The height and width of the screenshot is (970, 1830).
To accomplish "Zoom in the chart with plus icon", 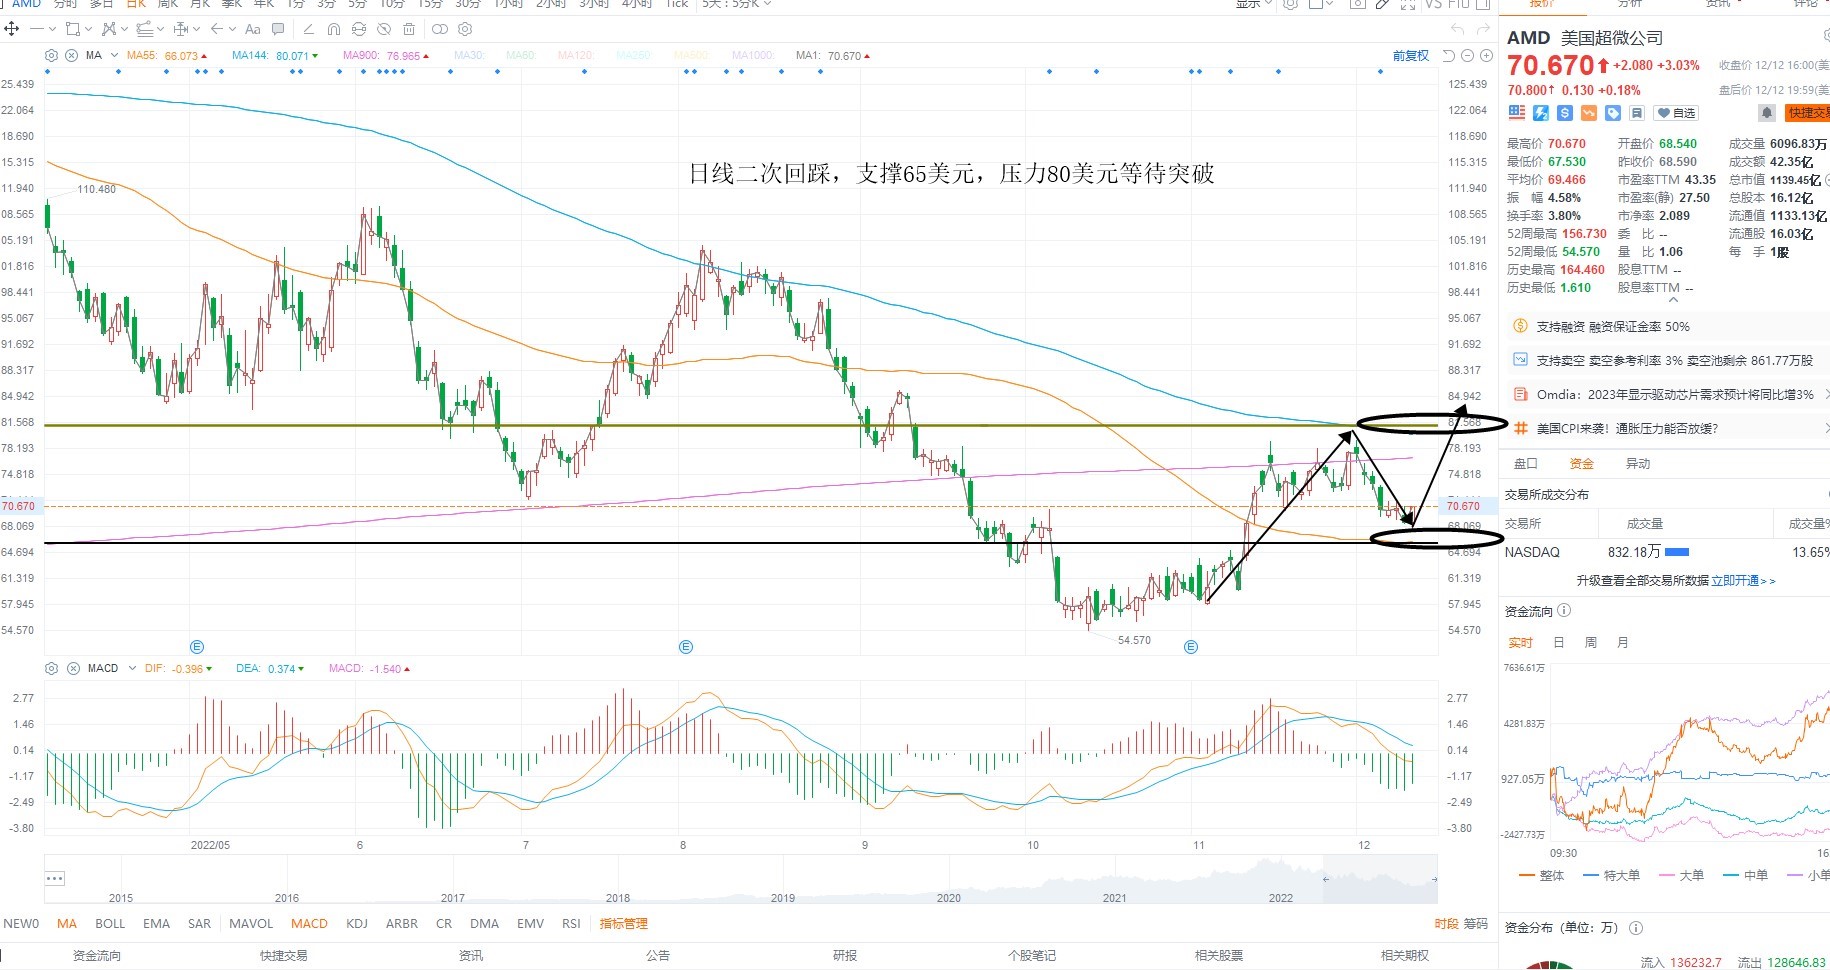I will click(x=1485, y=56).
